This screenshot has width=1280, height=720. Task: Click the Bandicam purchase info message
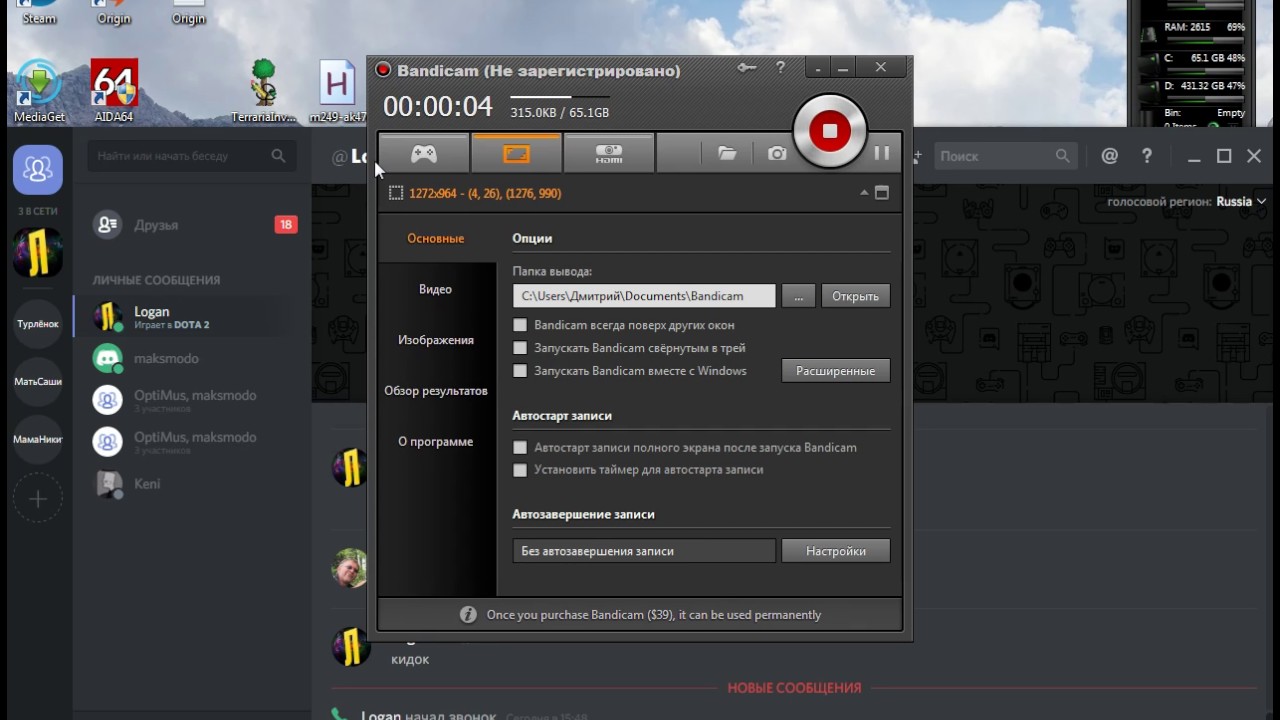coord(654,615)
